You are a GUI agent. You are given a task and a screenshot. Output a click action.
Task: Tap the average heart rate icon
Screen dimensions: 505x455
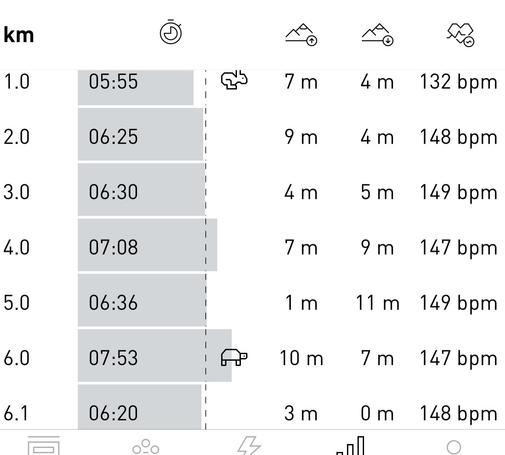(x=461, y=35)
